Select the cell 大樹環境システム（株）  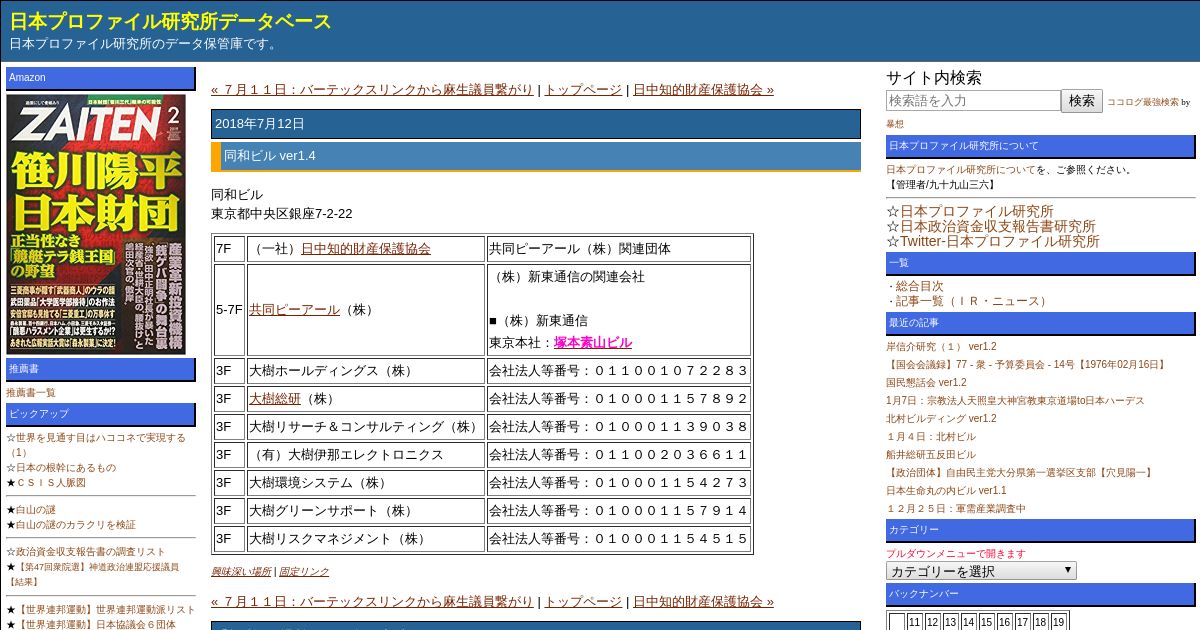coord(366,483)
